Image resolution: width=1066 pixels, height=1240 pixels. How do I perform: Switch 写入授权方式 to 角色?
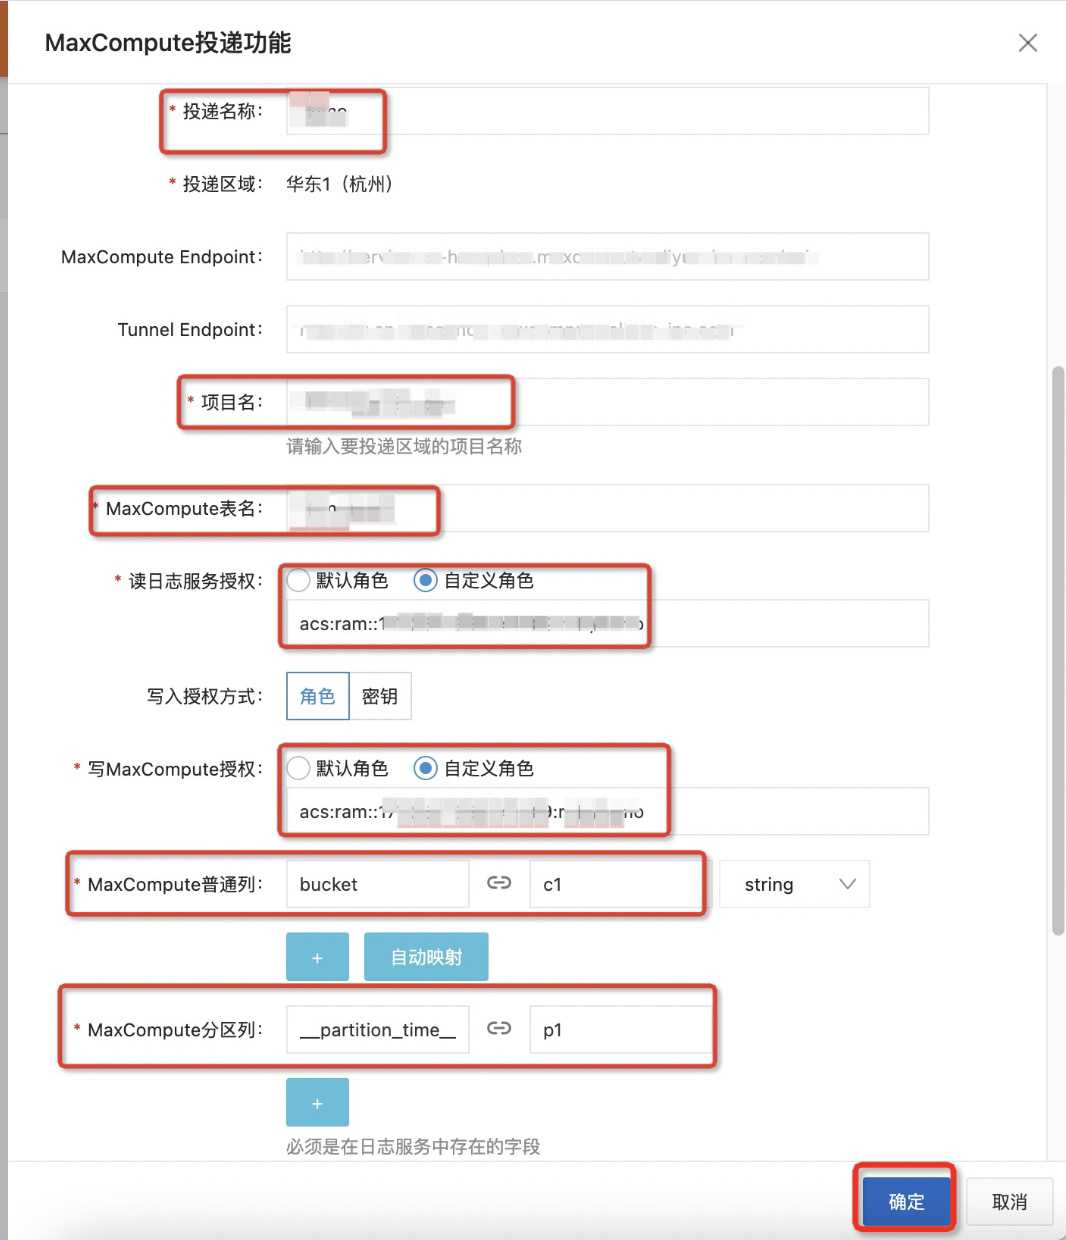[x=317, y=696]
